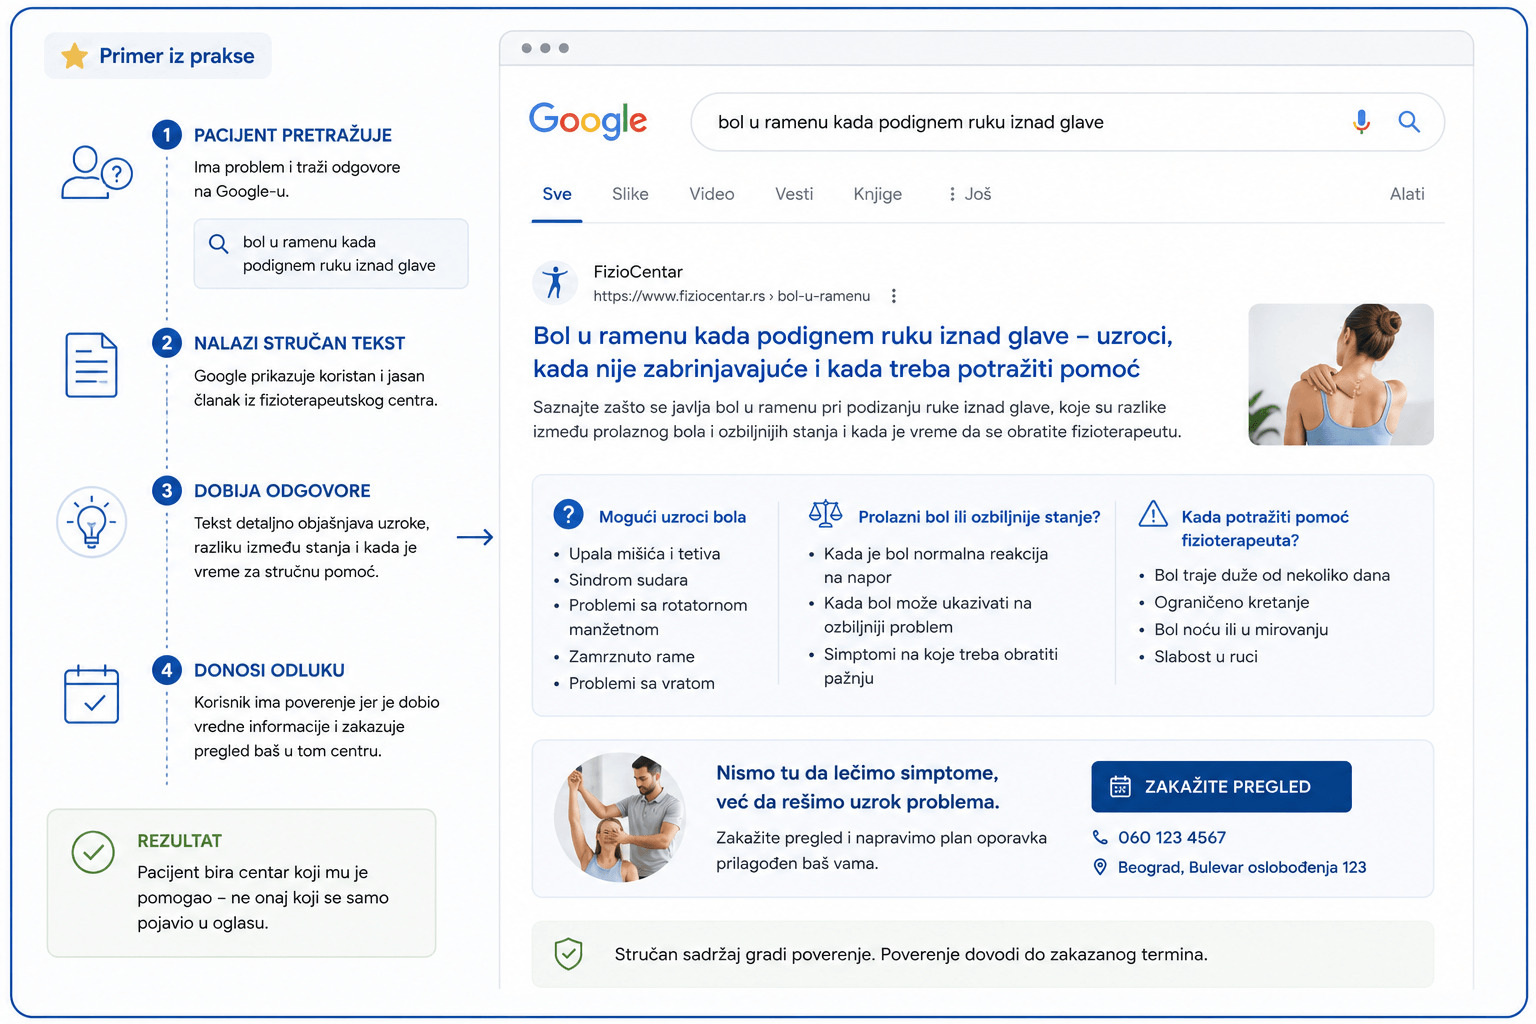Open the Još more-options menu
The width and height of the screenshot is (1536, 1024).
tap(969, 194)
